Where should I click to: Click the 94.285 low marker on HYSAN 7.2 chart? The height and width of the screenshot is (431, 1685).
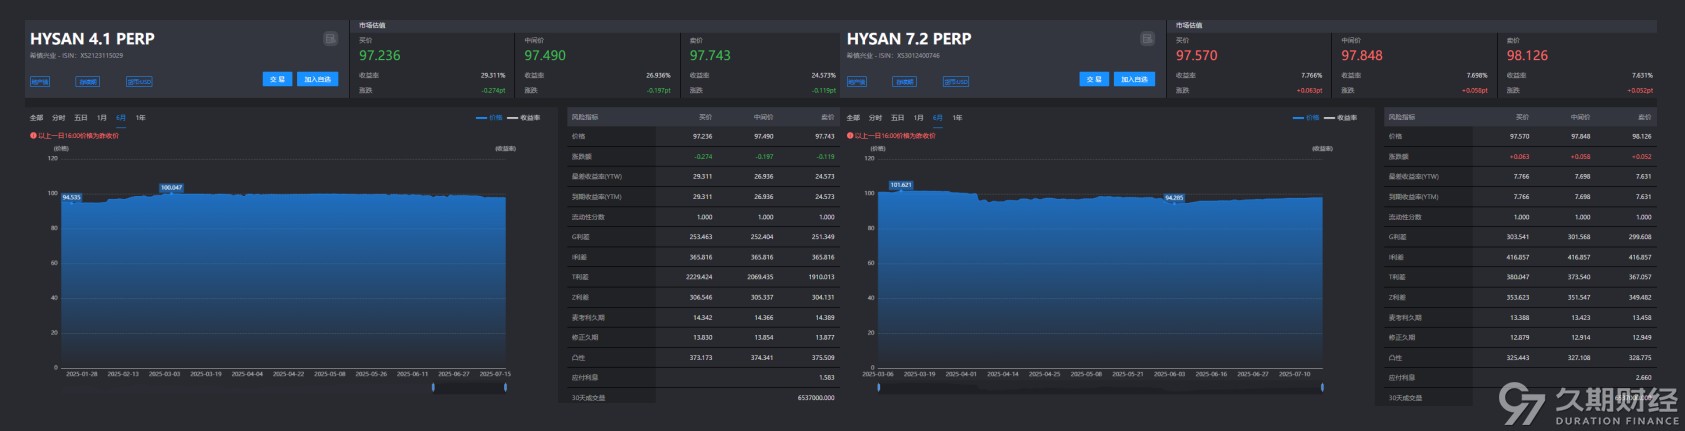tap(1174, 197)
